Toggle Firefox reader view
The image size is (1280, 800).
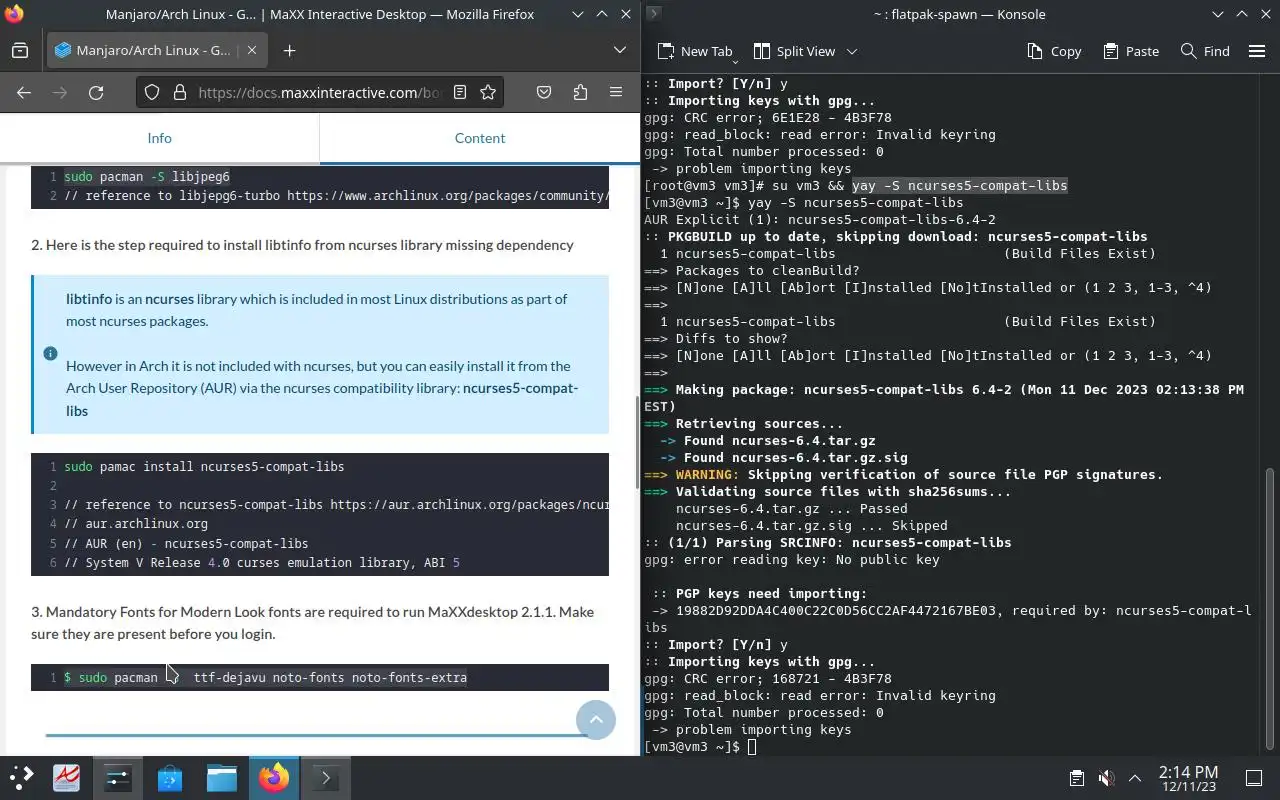(460, 92)
